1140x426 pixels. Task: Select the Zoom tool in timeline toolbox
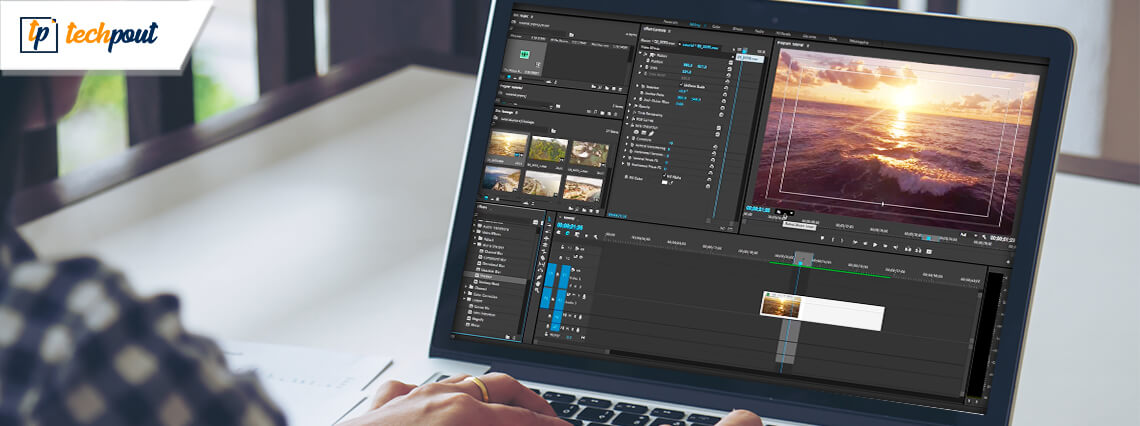coord(537,290)
